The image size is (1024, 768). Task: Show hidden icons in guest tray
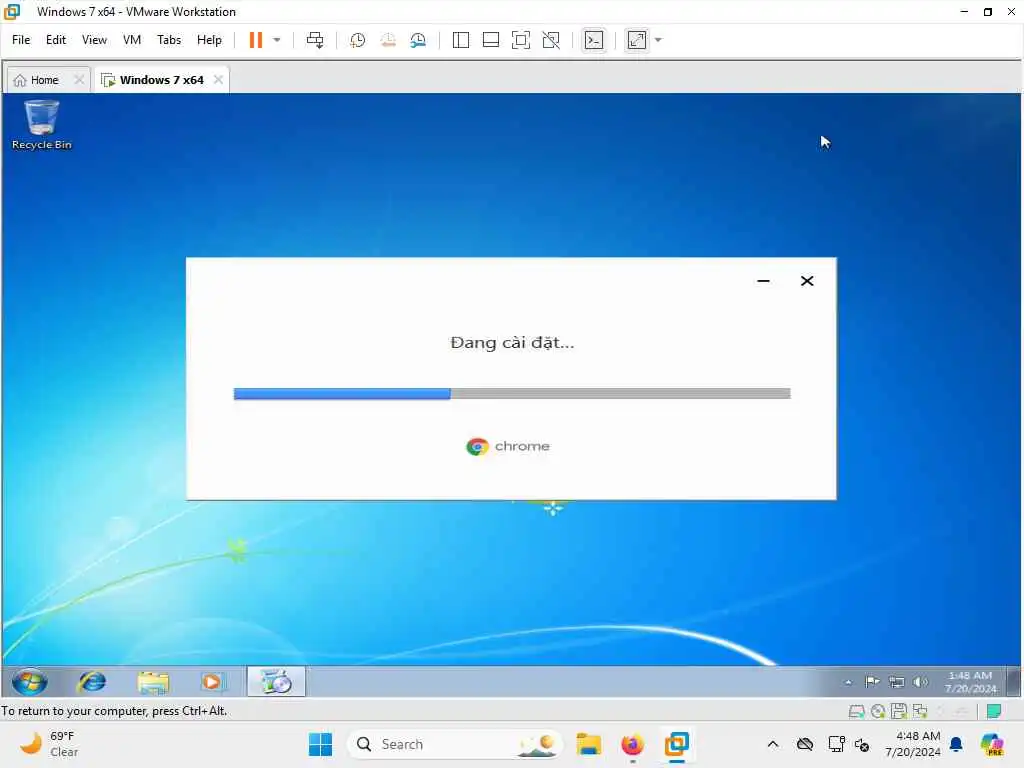[848, 682]
